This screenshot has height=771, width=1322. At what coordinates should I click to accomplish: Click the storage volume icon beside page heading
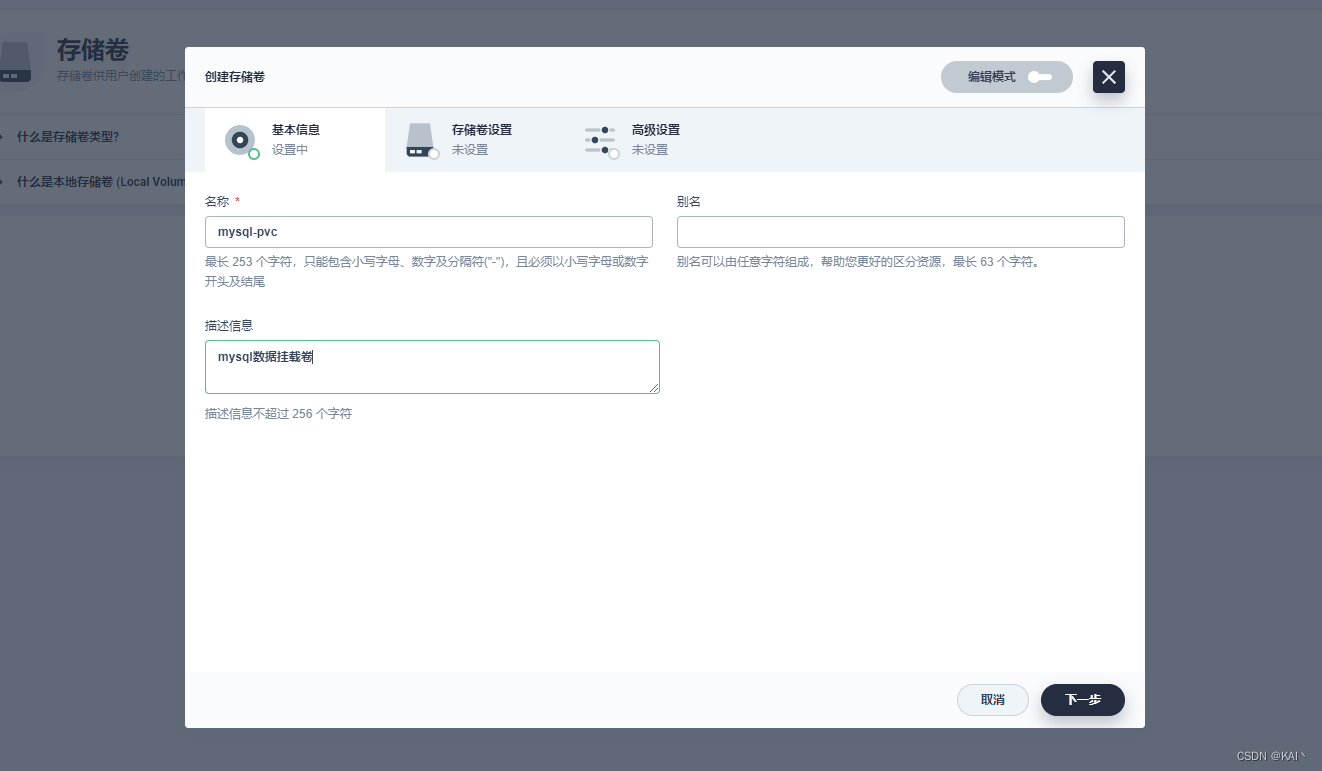17,63
